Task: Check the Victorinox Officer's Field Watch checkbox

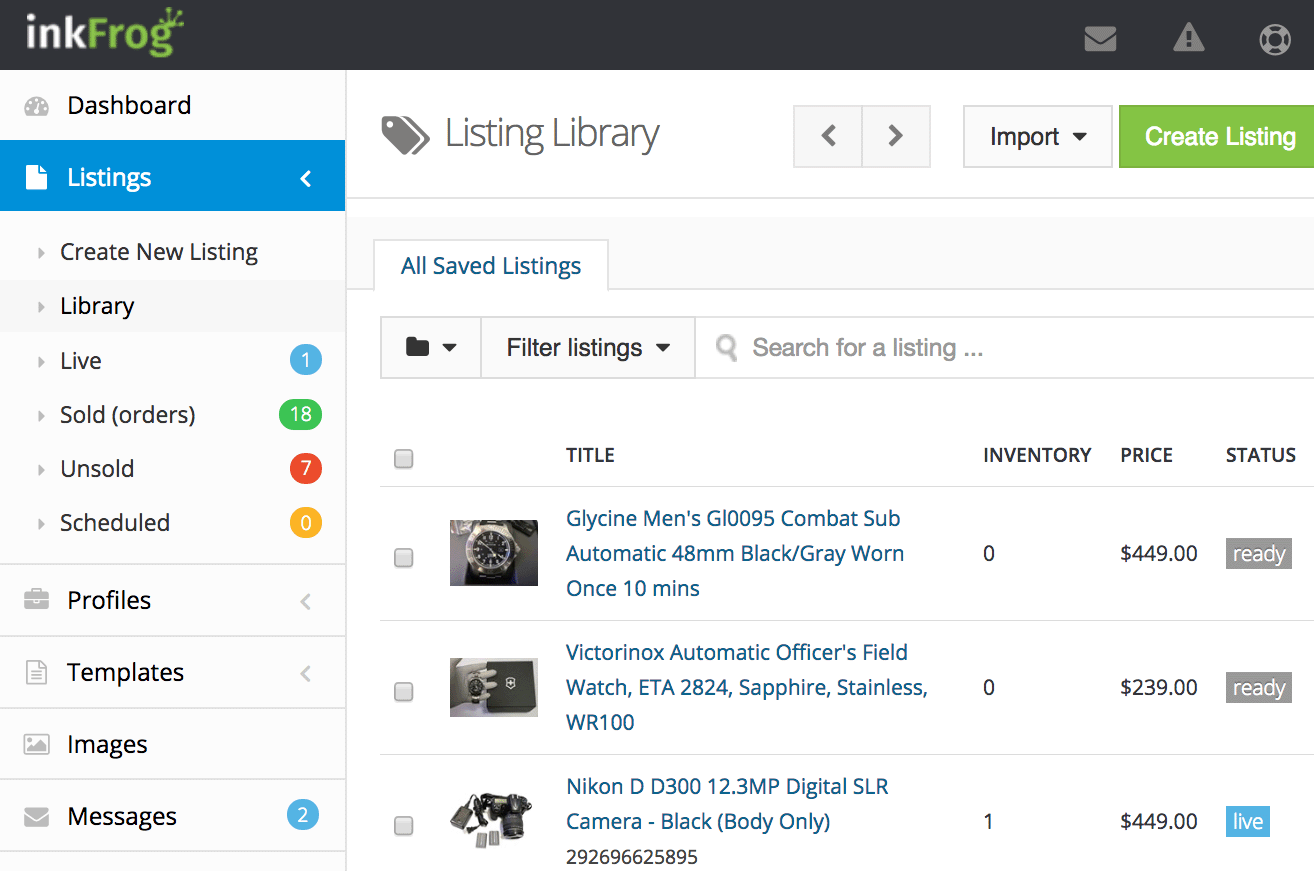Action: click(403, 692)
